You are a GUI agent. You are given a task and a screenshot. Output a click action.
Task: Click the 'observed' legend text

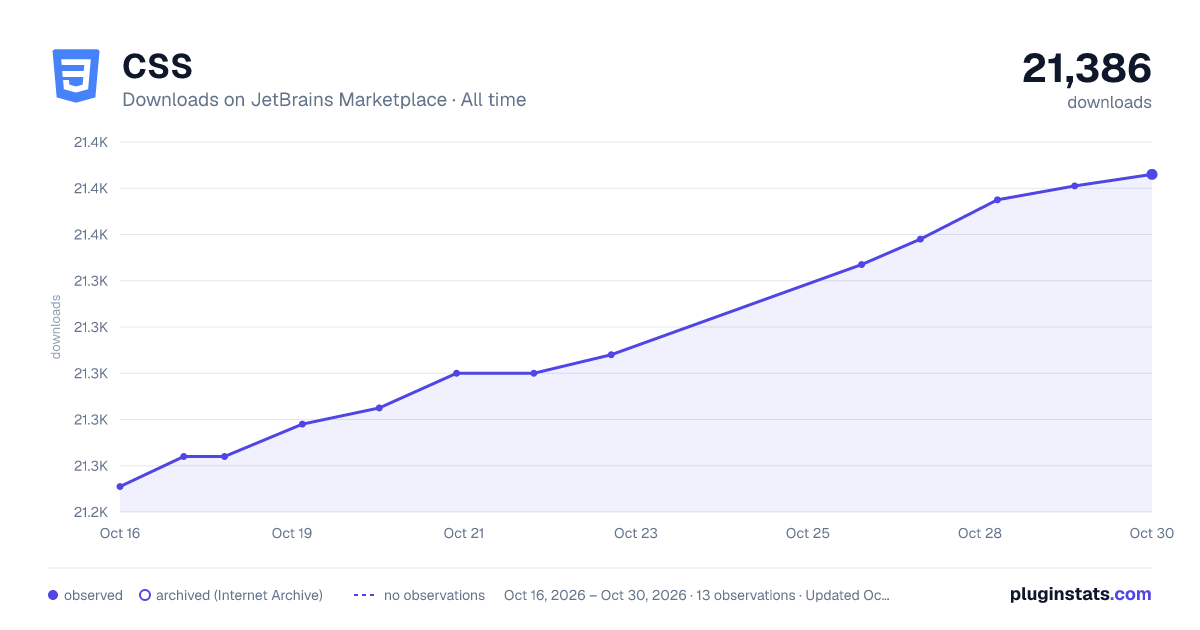pyautogui.click(x=93, y=595)
